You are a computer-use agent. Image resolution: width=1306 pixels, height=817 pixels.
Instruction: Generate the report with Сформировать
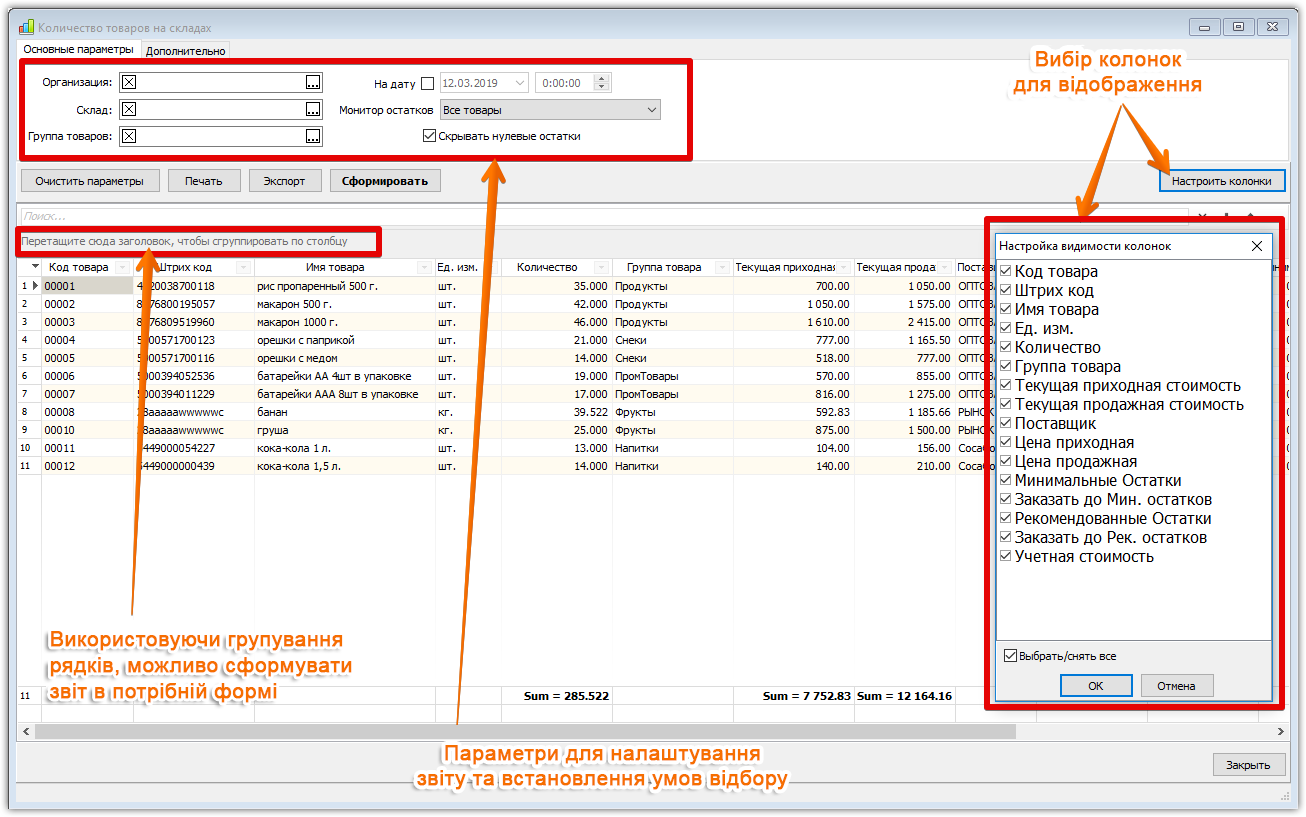[385, 181]
